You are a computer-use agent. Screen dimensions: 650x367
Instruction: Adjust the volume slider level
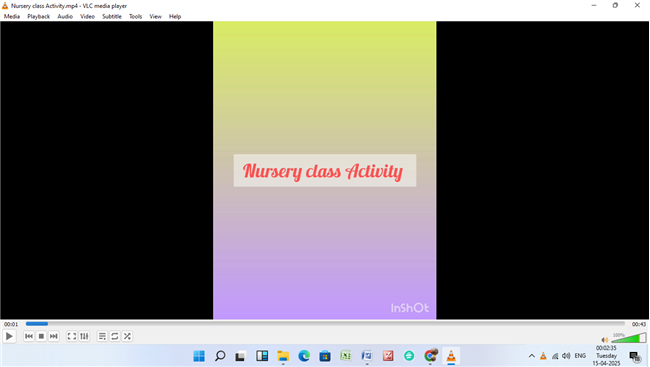(x=628, y=338)
